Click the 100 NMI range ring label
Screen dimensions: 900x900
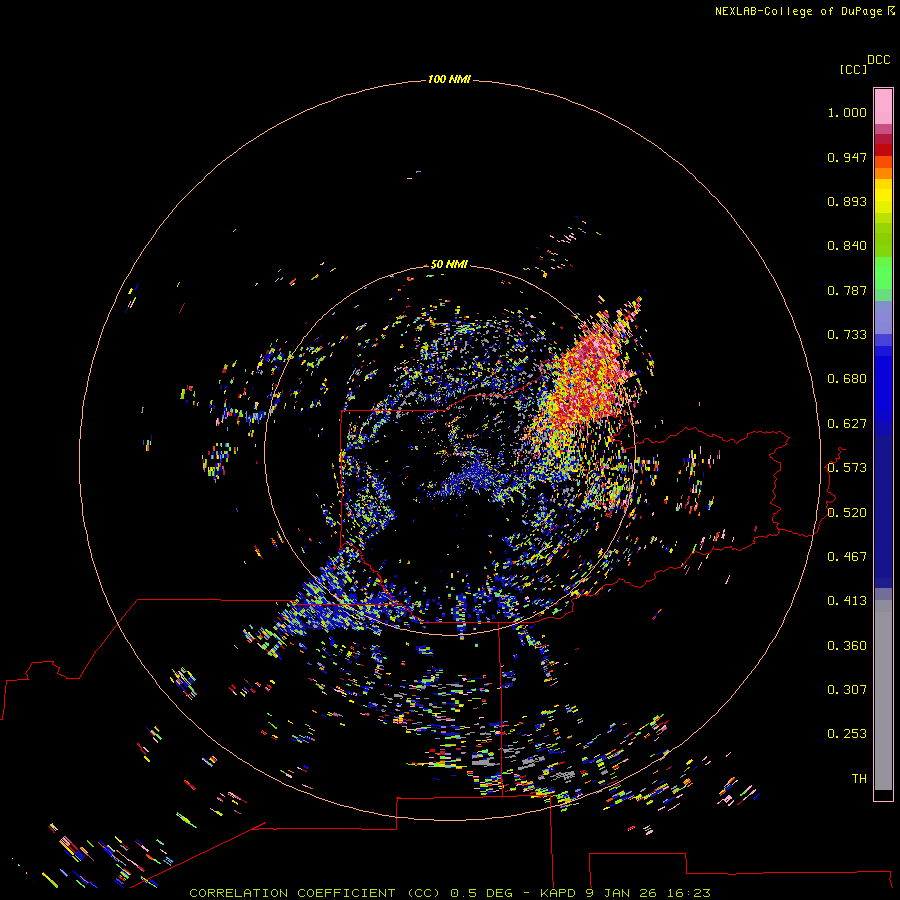(449, 79)
